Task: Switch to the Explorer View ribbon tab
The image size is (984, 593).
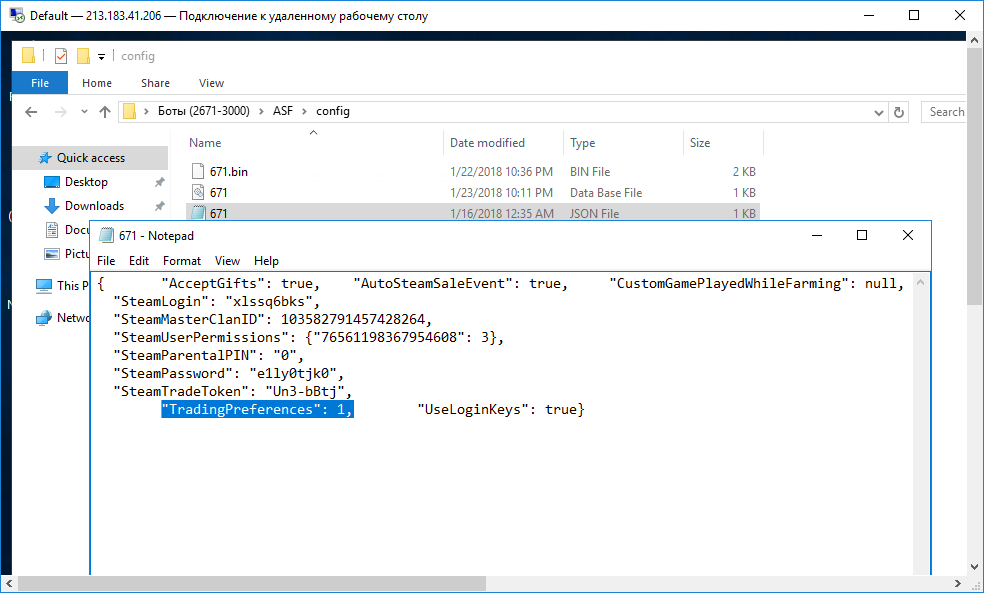Action: pyautogui.click(x=211, y=83)
